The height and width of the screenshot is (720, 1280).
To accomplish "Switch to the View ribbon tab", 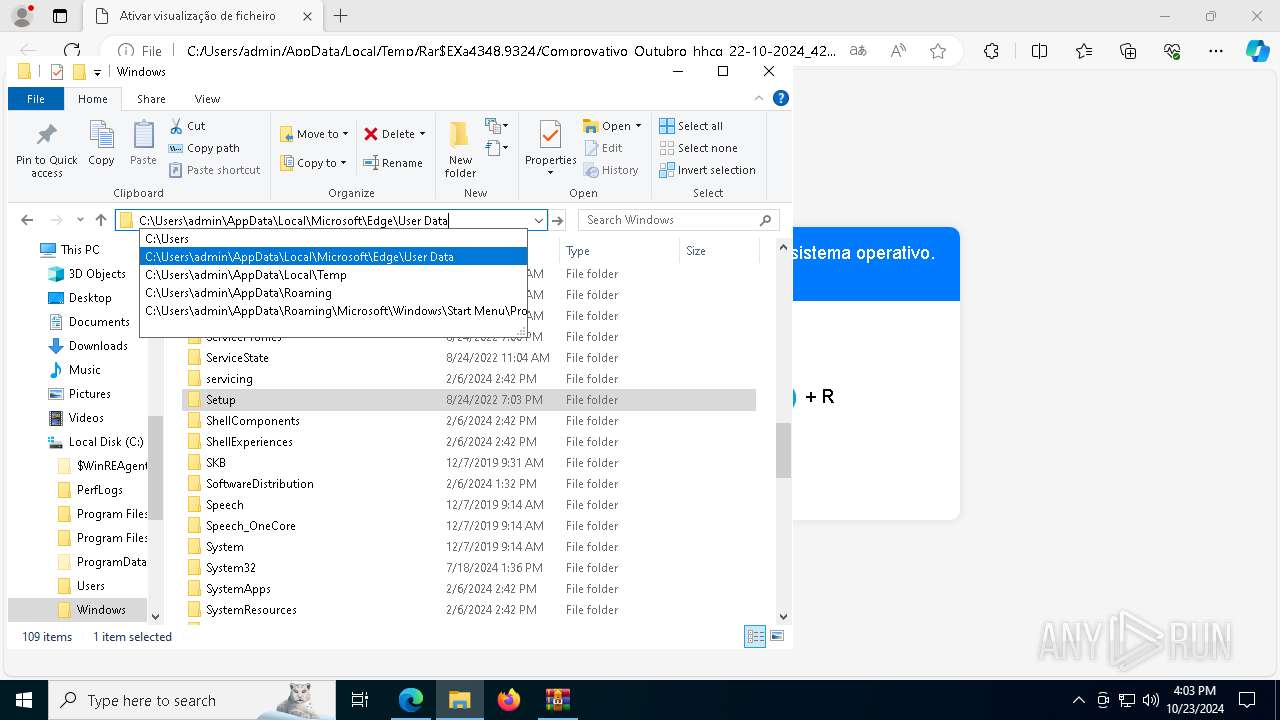I will coord(207,99).
